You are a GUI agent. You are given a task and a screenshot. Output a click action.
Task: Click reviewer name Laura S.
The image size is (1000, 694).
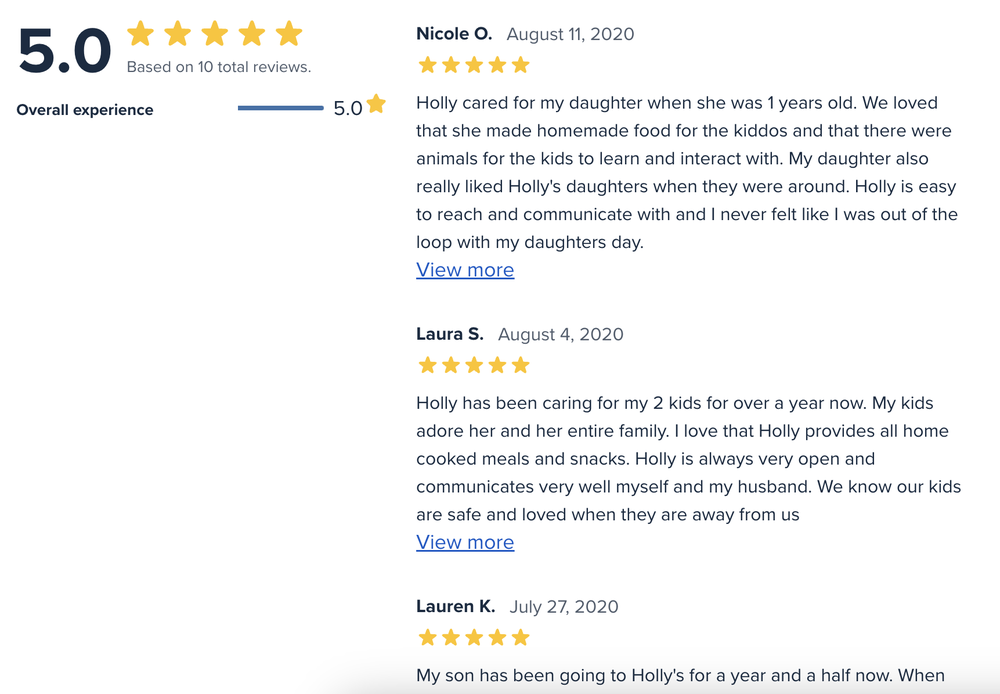(x=450, y=334)
